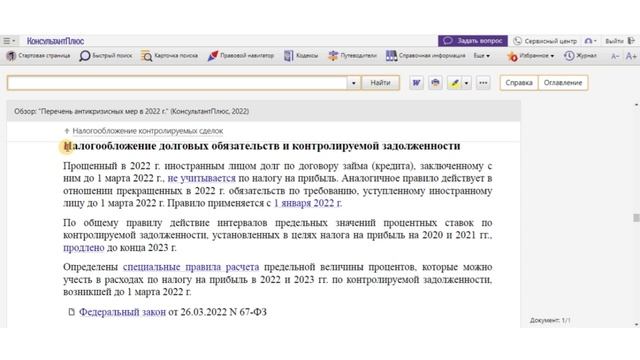Viewport: 640px width, 360px height.
Task: Switch to the Оглавление tab
Action: point(563,83)
